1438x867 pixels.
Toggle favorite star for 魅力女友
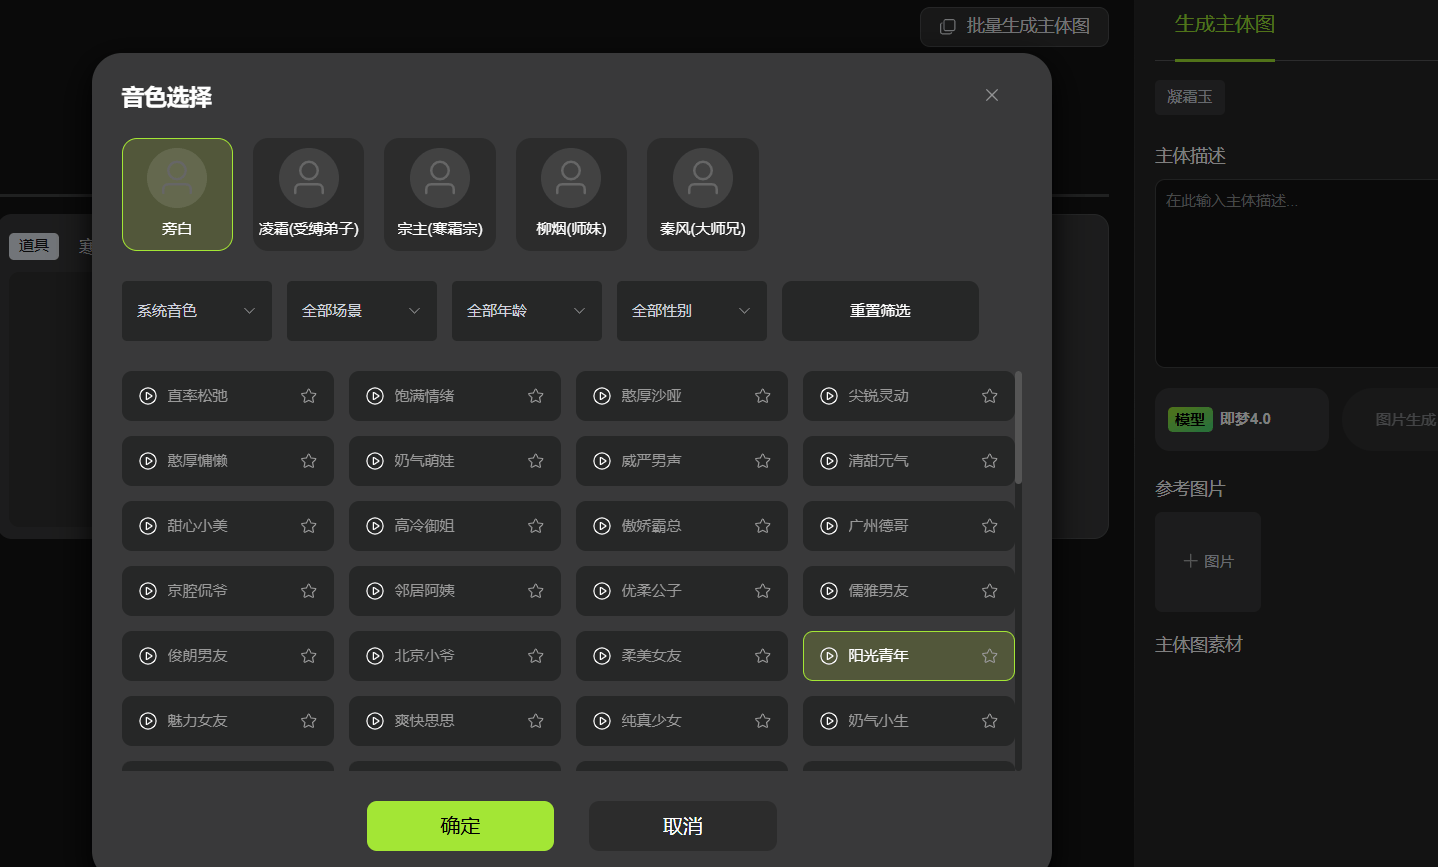point(309,721)
